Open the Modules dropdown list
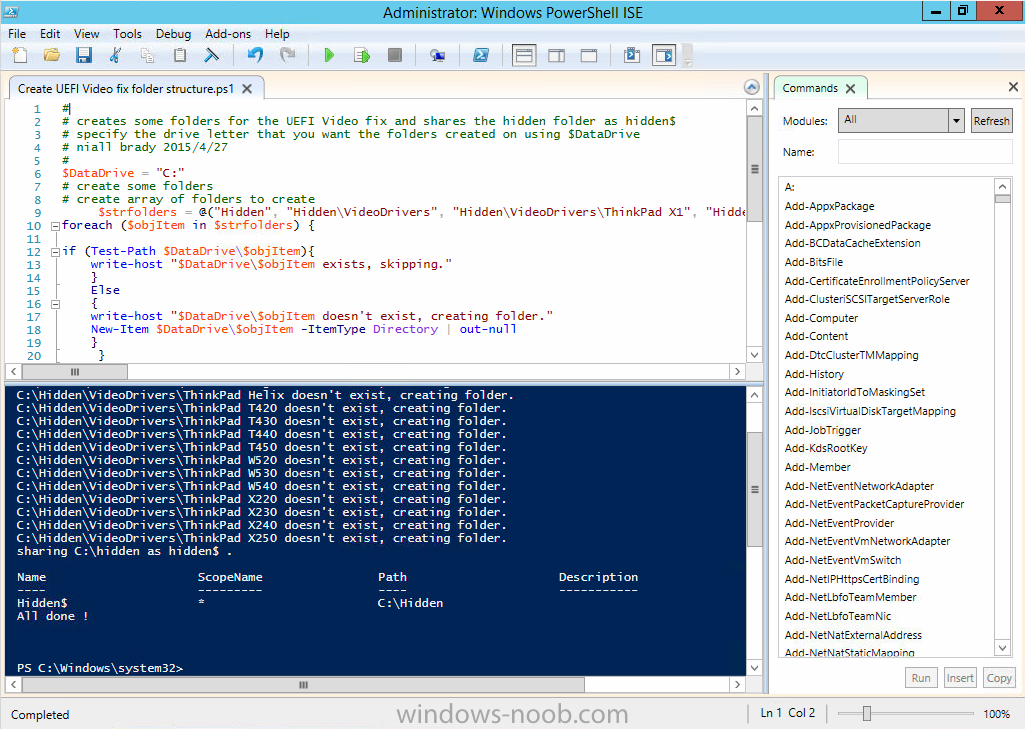 pos(956,120)
